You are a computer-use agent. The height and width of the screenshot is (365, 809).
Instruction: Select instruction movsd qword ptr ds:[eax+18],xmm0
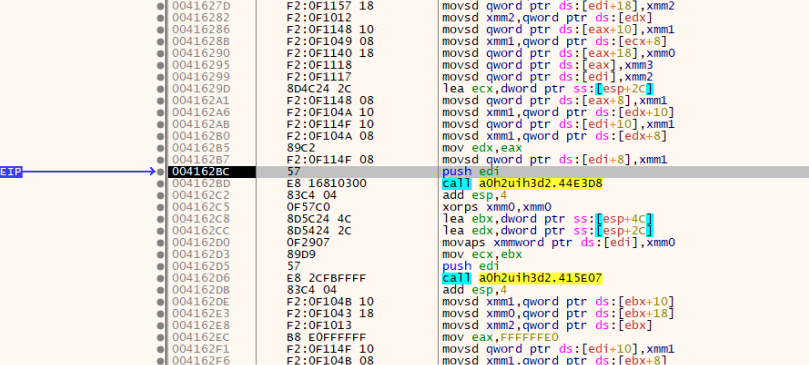pos(558,53)
